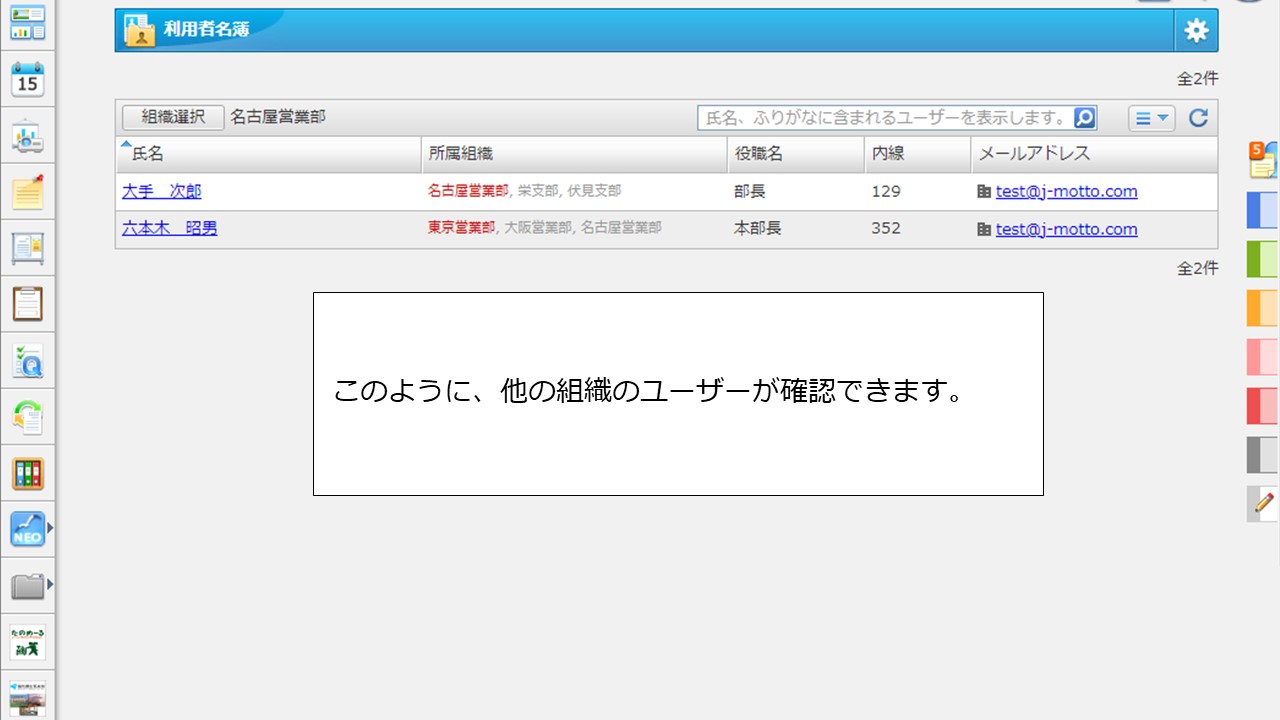This screenshot has width=1280, height=720.
Task: Pick the blue sticky note color swatch
Action: tap(1263, 210)
